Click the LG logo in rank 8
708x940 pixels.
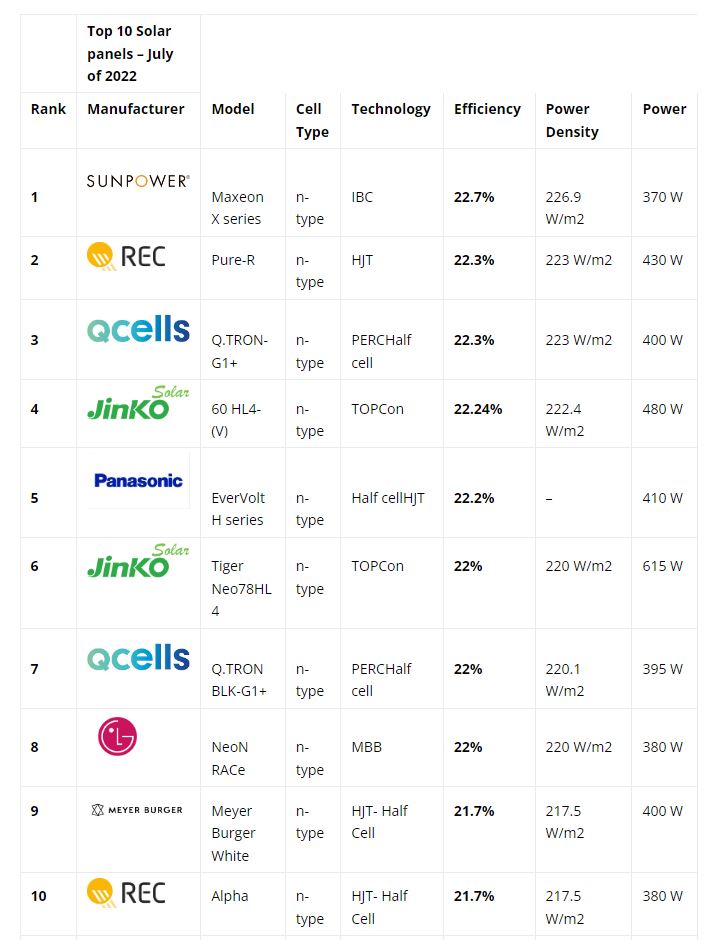118,736
